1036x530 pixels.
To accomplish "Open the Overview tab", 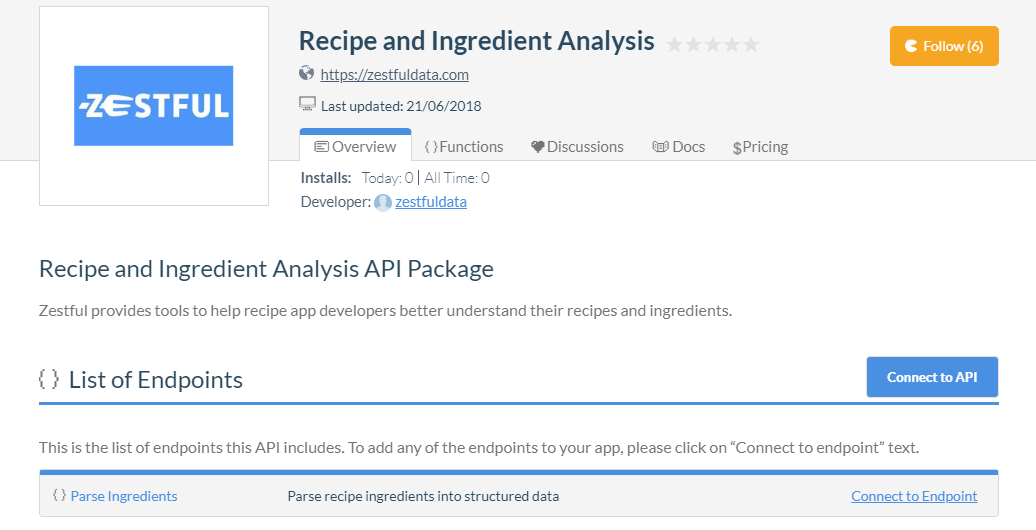I will (x=355, y=147).
